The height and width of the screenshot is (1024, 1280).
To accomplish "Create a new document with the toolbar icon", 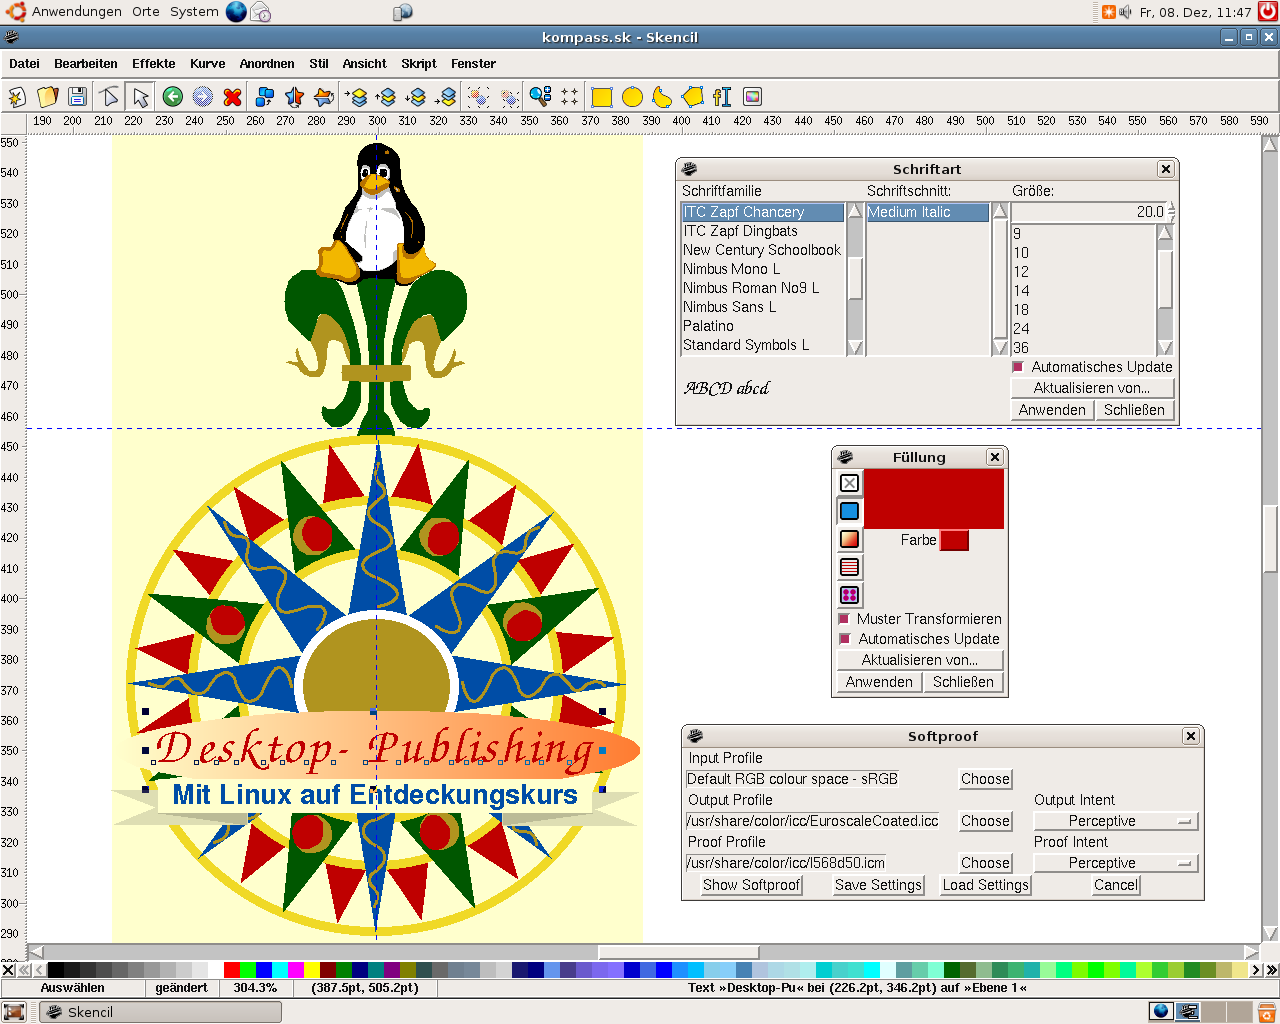I will pos(17,96).
